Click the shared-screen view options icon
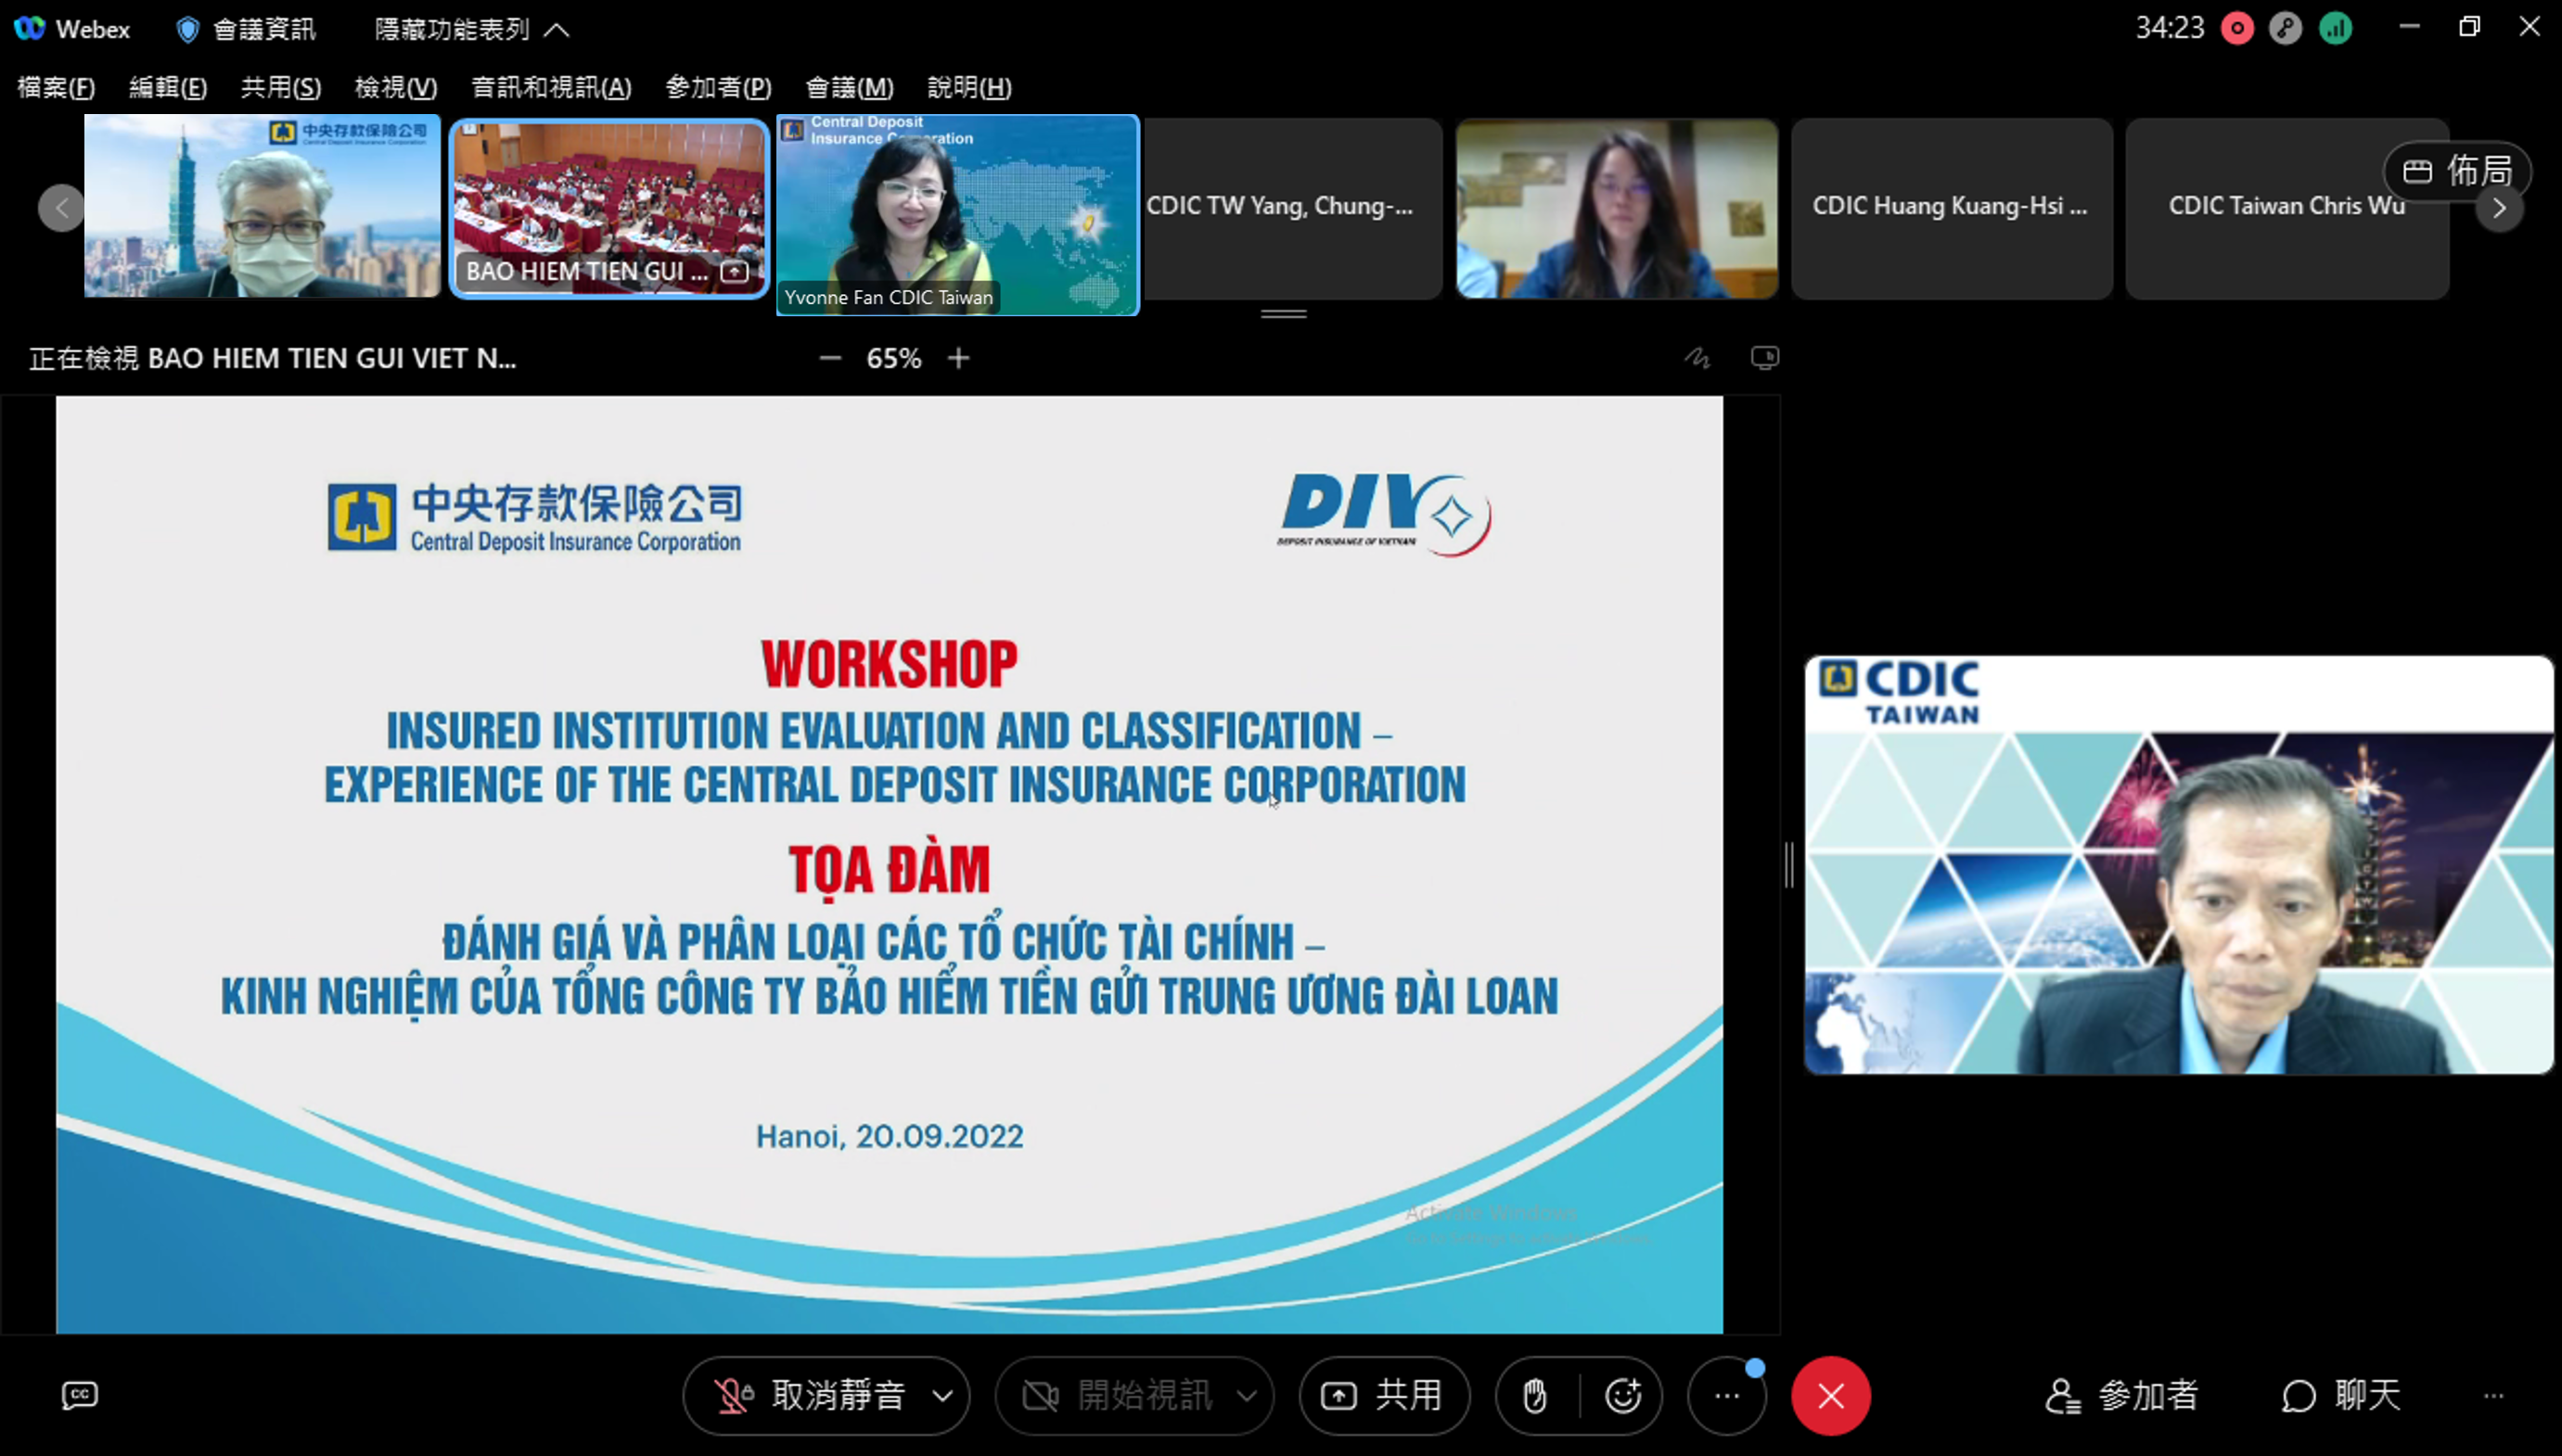Screen dimensions: 2562x1456 click(x=1765, y=358)
